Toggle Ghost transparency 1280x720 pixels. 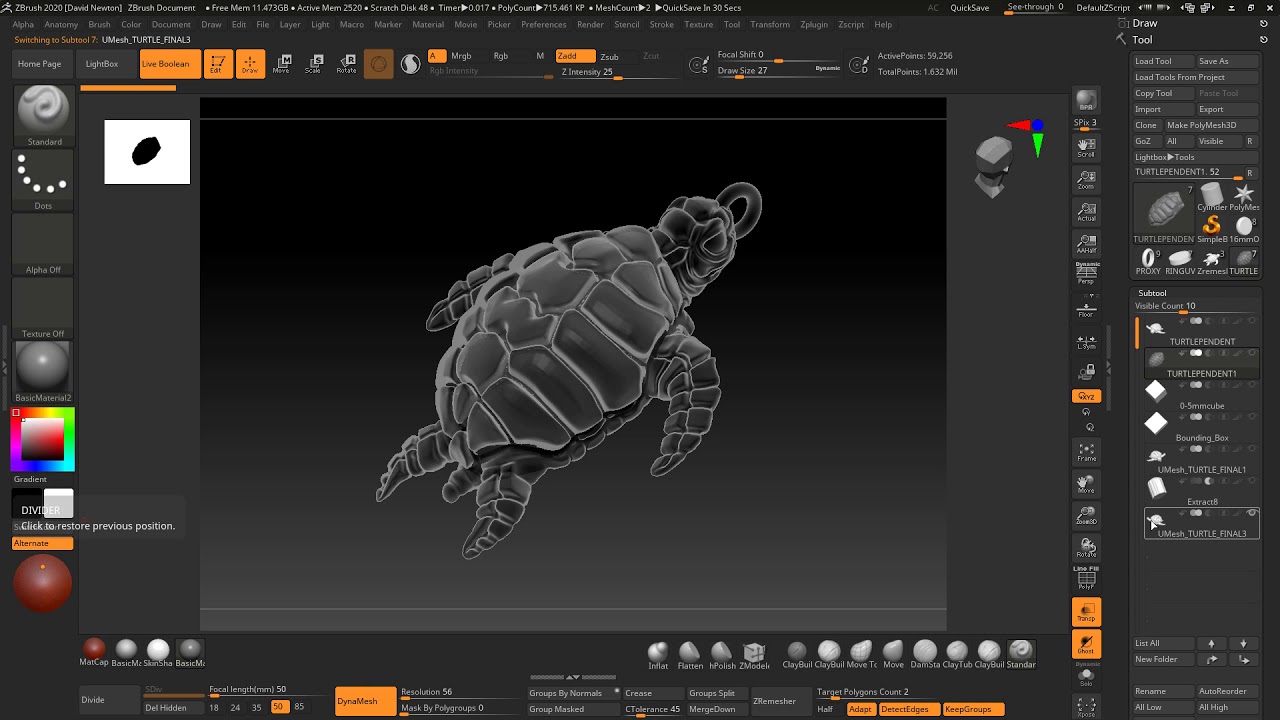click(1086, 645)
